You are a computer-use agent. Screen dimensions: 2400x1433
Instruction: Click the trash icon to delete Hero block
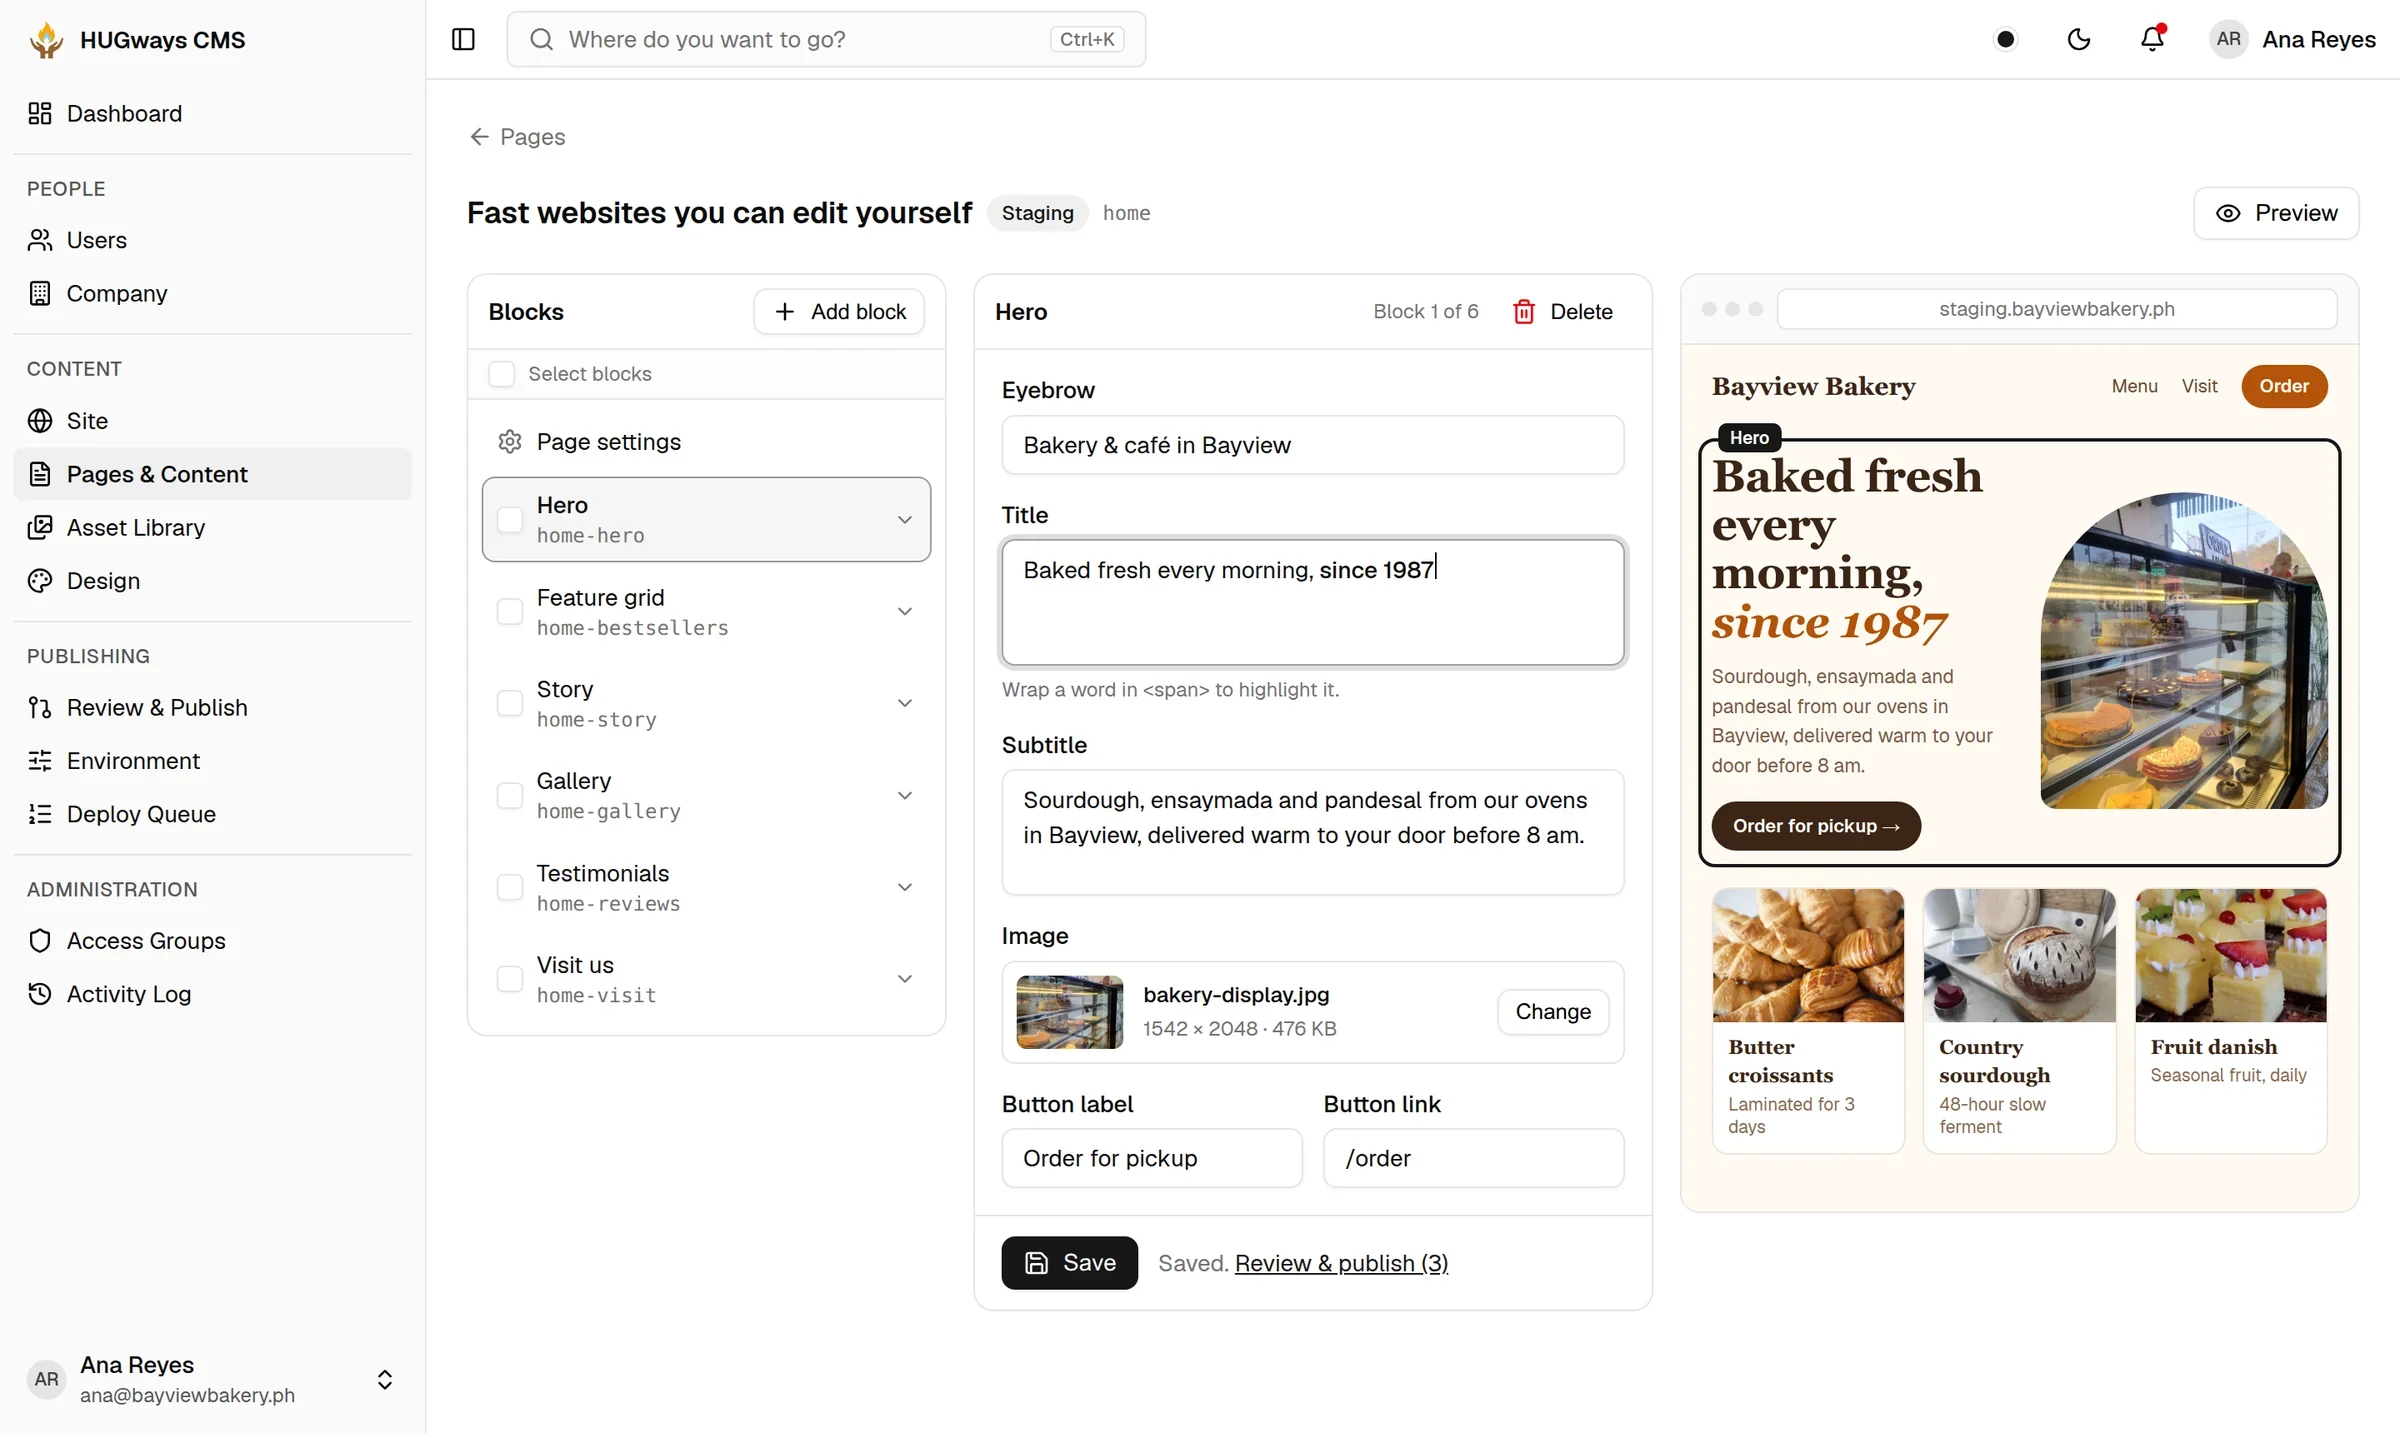1524,312
